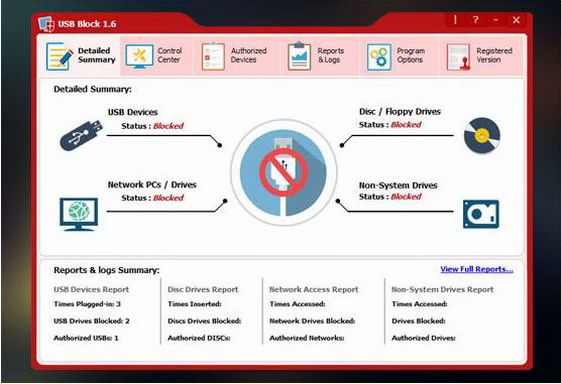
Task: Click Blocked status under Non-System Drives
Action: coord(406,196)
